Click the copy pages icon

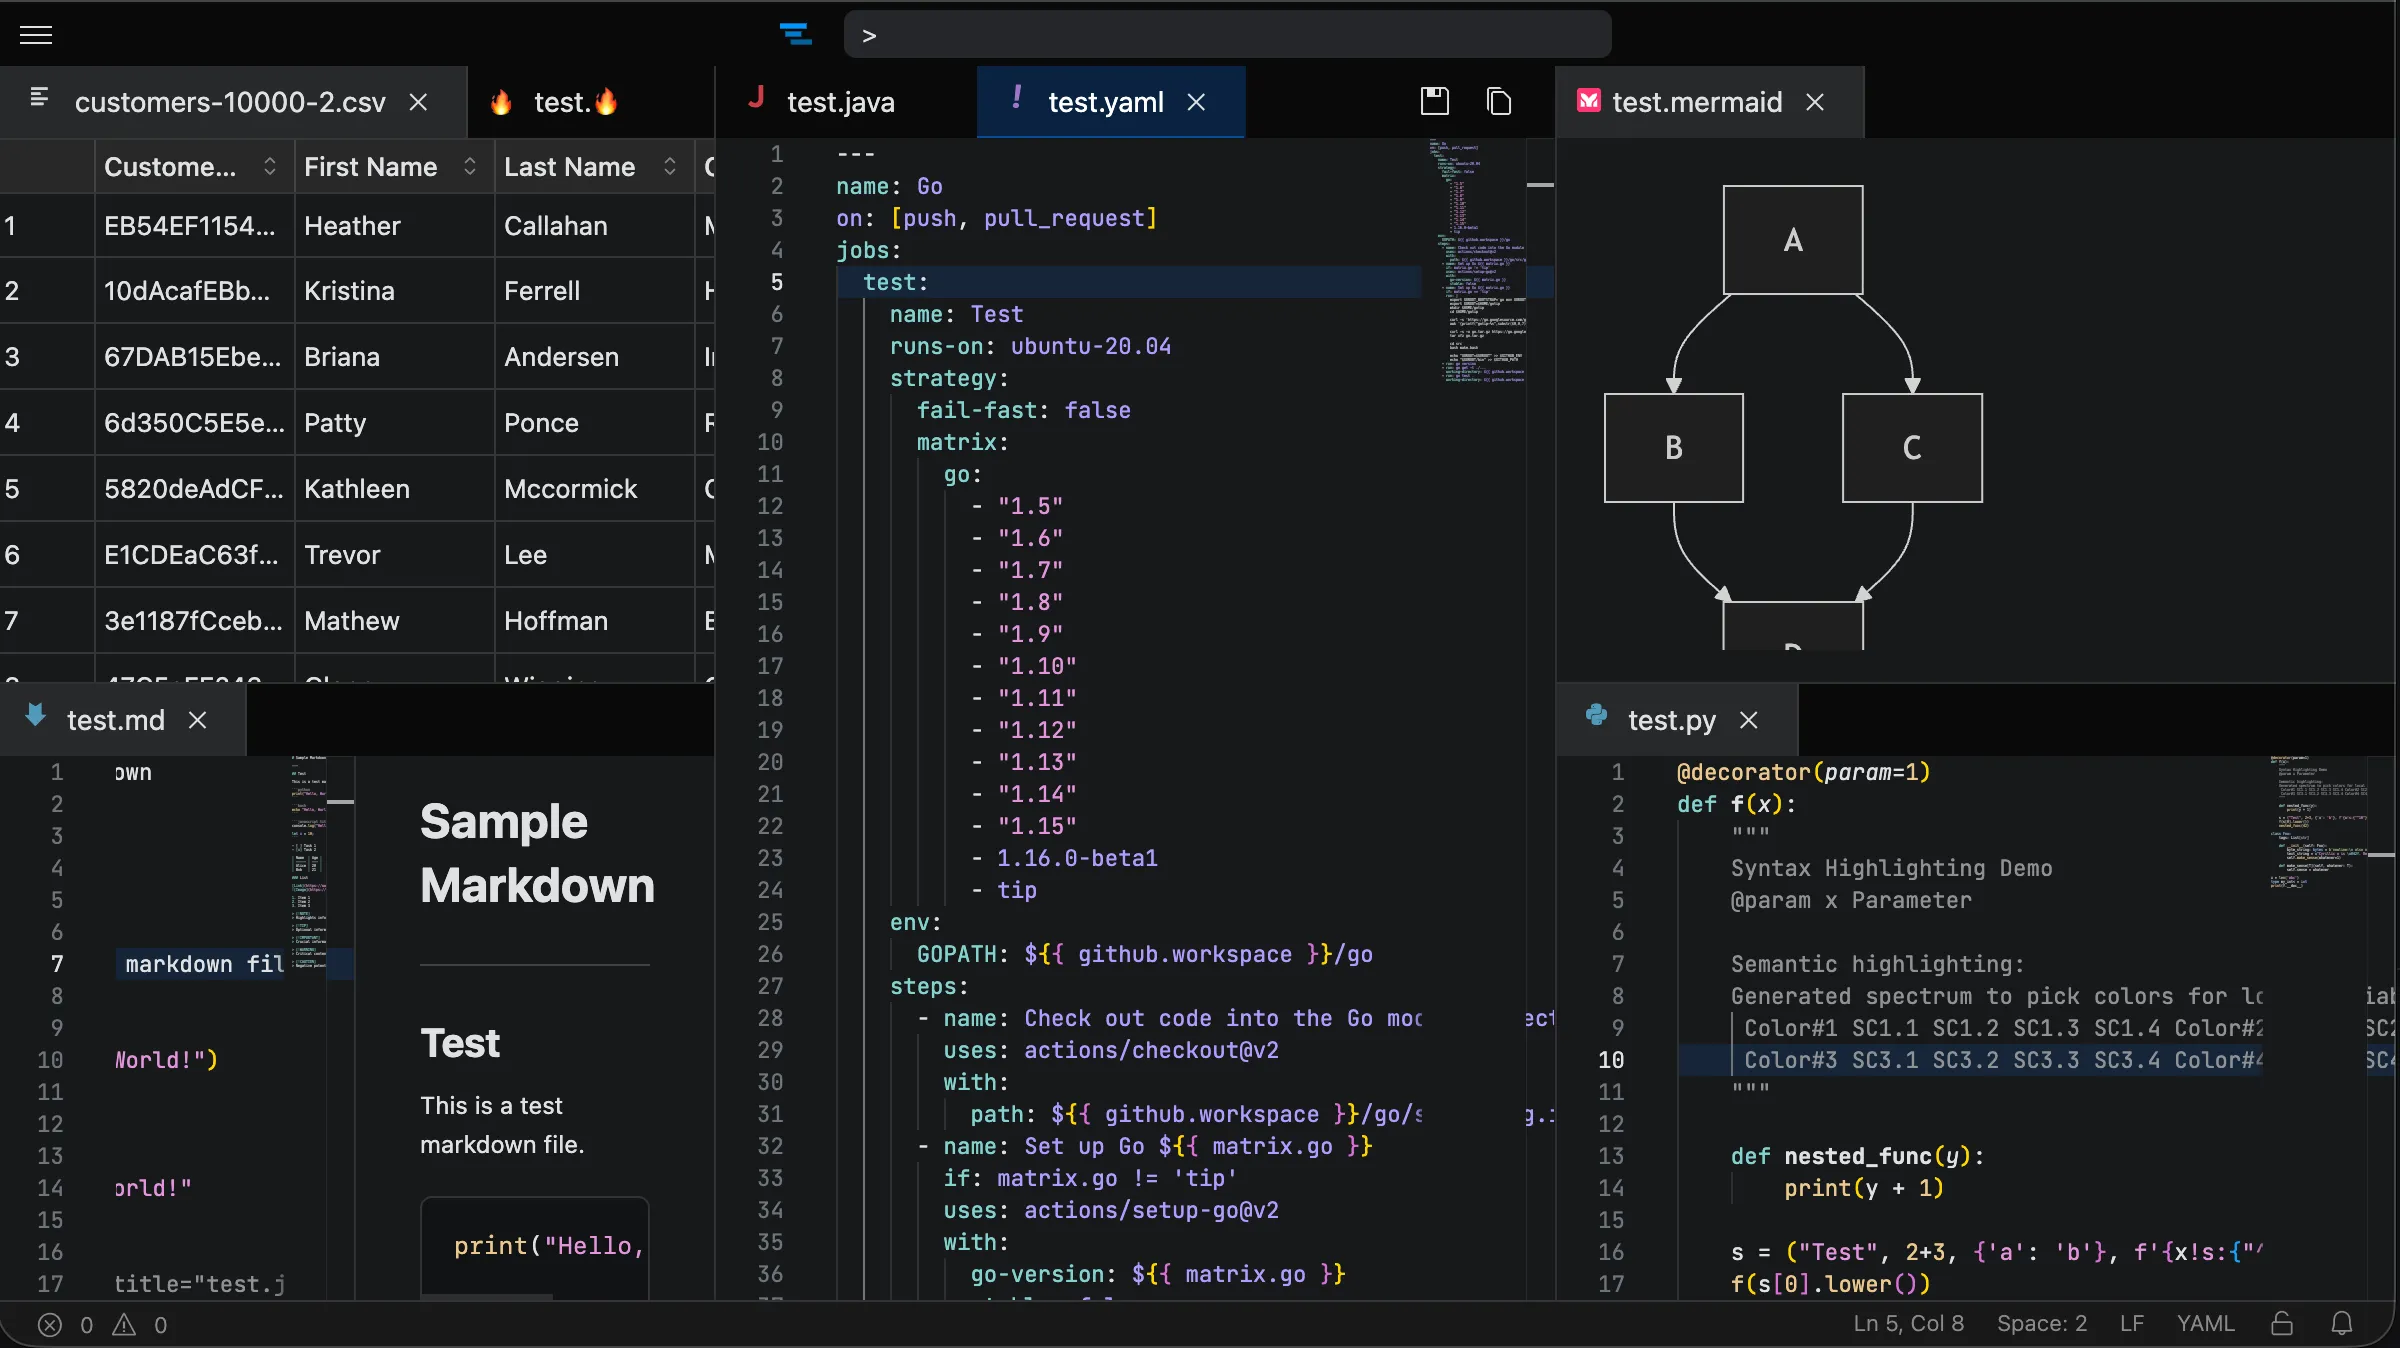[1498, 101]
